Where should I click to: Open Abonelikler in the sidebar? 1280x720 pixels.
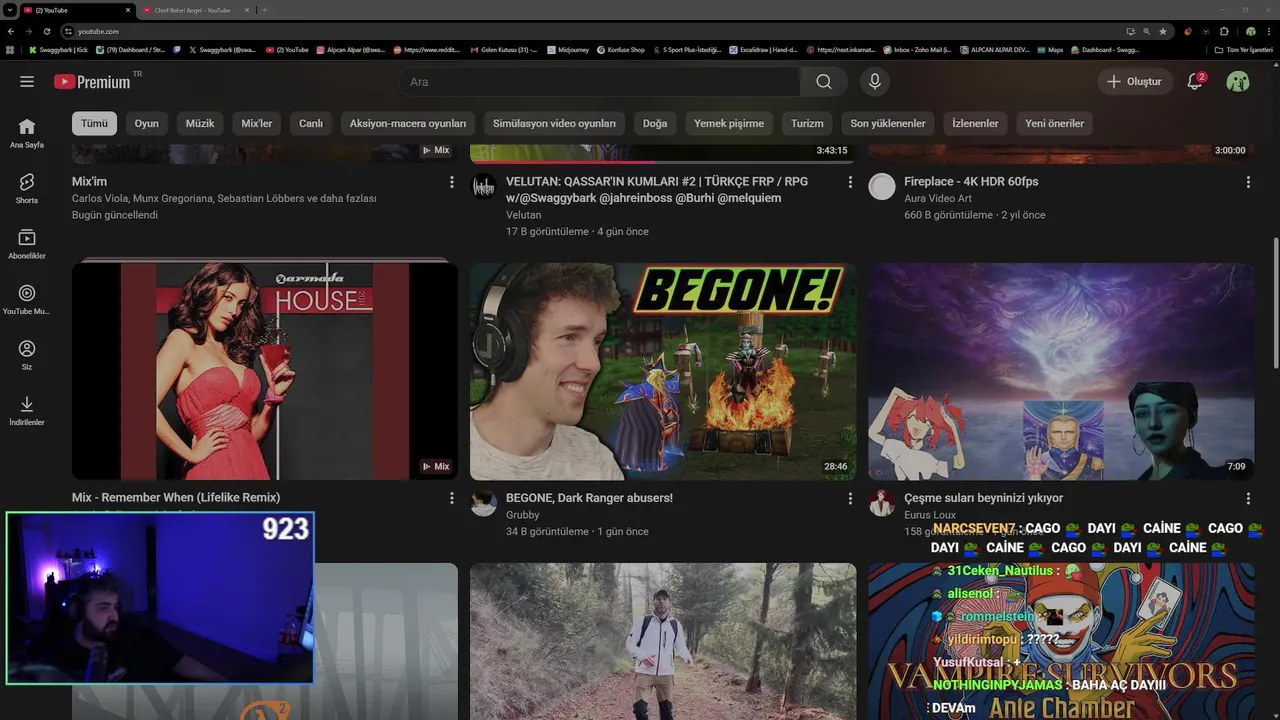click(27, 244)
